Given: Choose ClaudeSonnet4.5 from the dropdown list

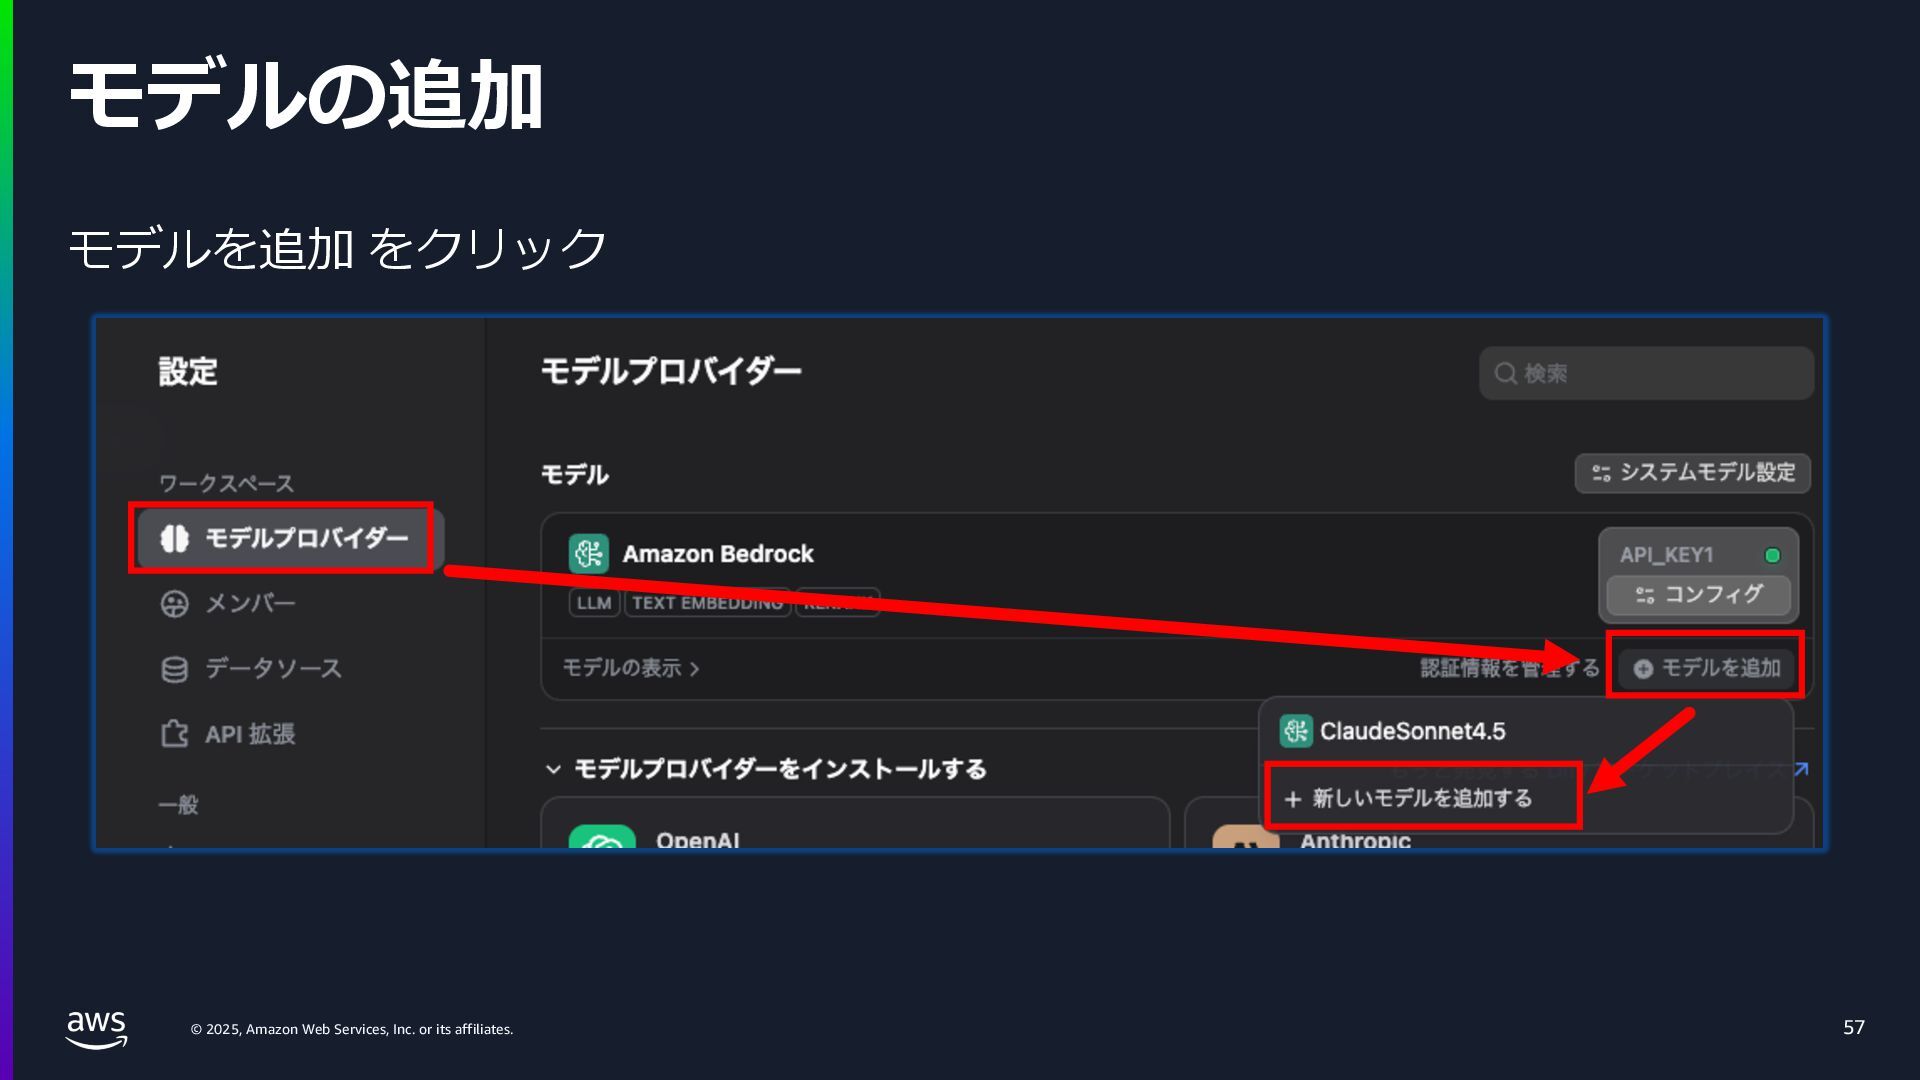Looking at the screenshot, I should tap(1410, 731).
